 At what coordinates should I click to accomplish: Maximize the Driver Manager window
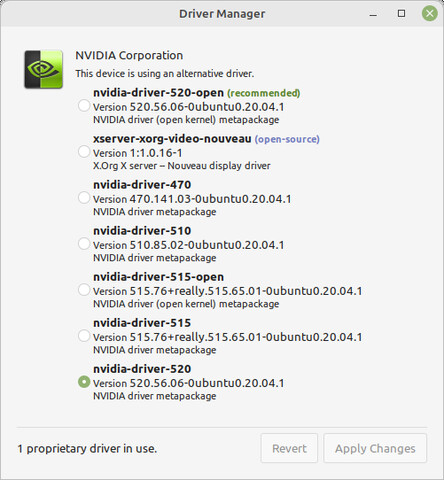click(x=401, y=14)
